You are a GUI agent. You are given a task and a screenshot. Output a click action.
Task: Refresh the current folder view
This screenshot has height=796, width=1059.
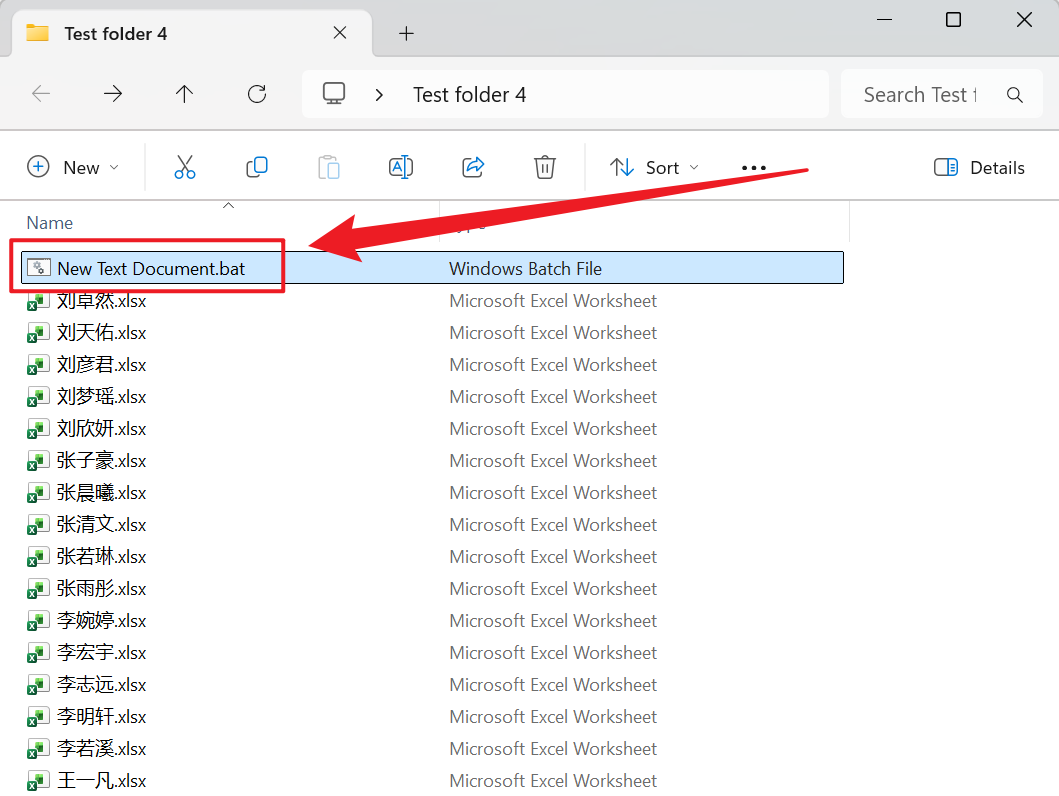(257, 94)
